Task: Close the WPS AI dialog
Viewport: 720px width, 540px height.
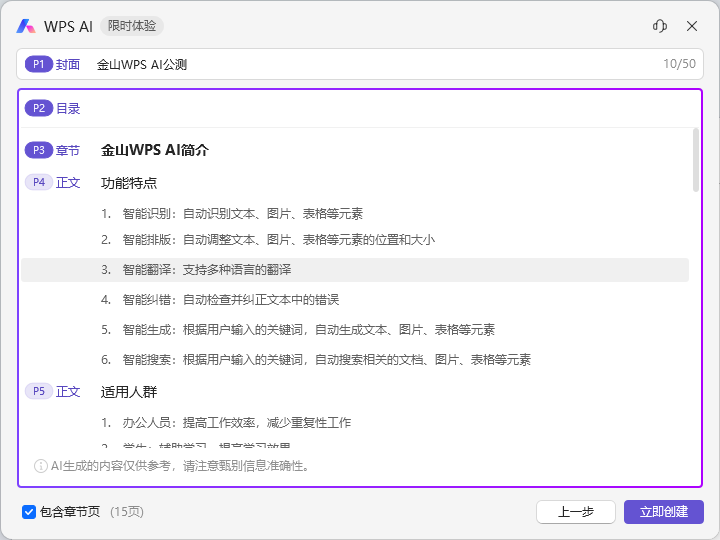Action: click(692, 26)
